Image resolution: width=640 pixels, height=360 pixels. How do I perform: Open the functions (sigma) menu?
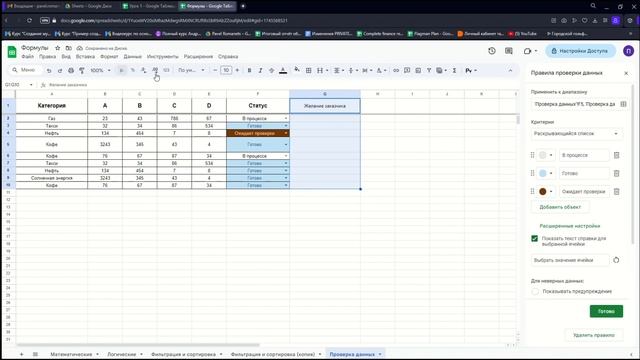click(x=454, y=71)
